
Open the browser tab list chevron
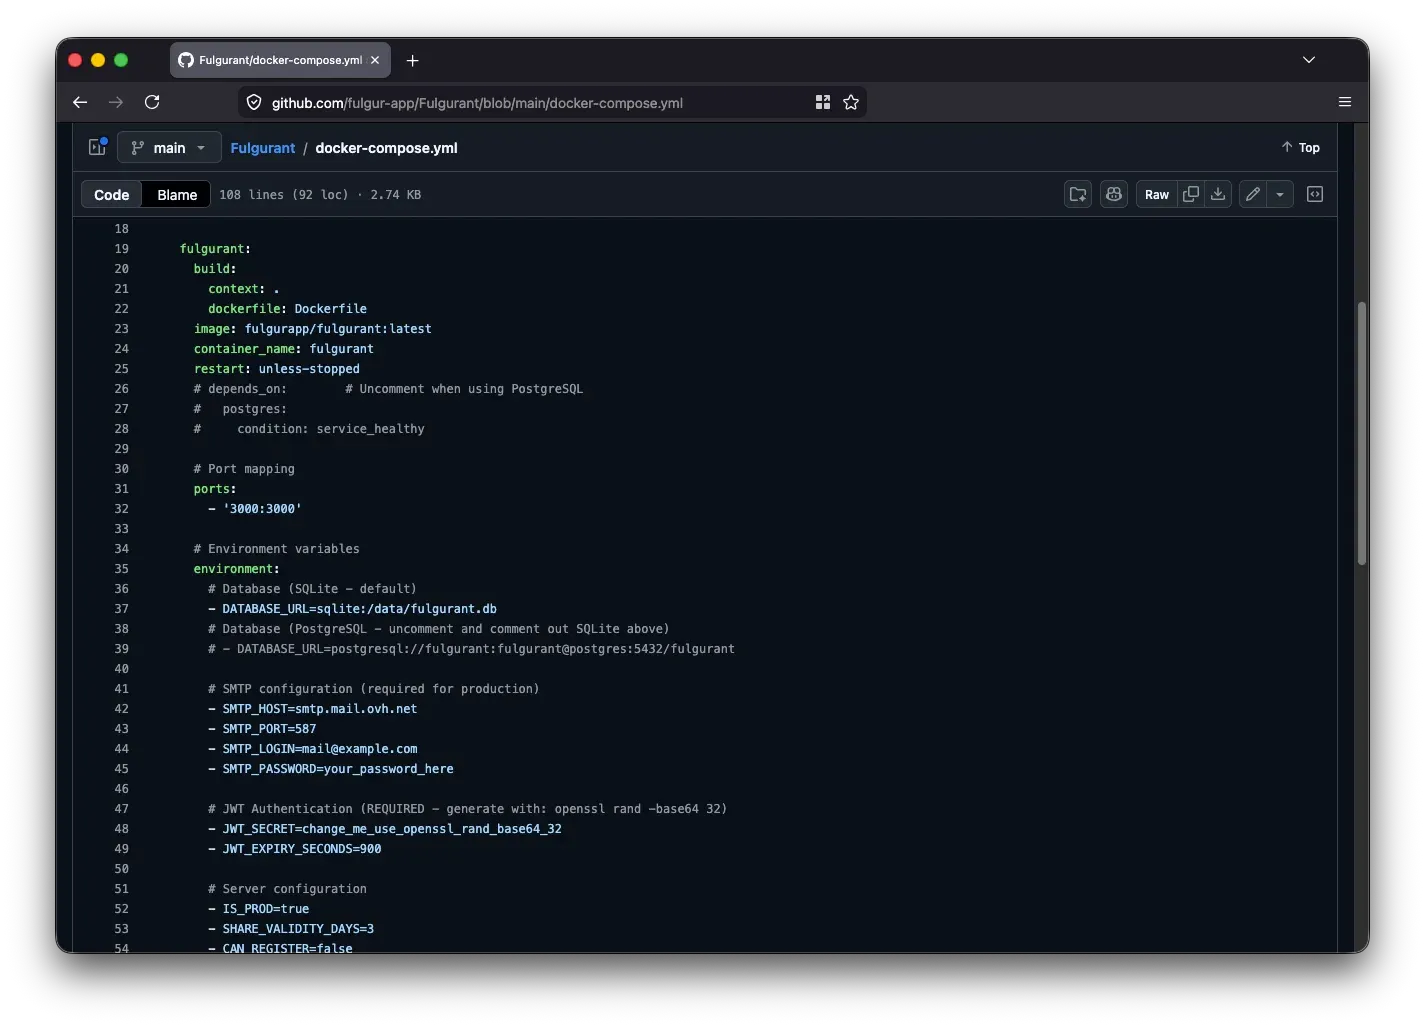[1309, 60]
